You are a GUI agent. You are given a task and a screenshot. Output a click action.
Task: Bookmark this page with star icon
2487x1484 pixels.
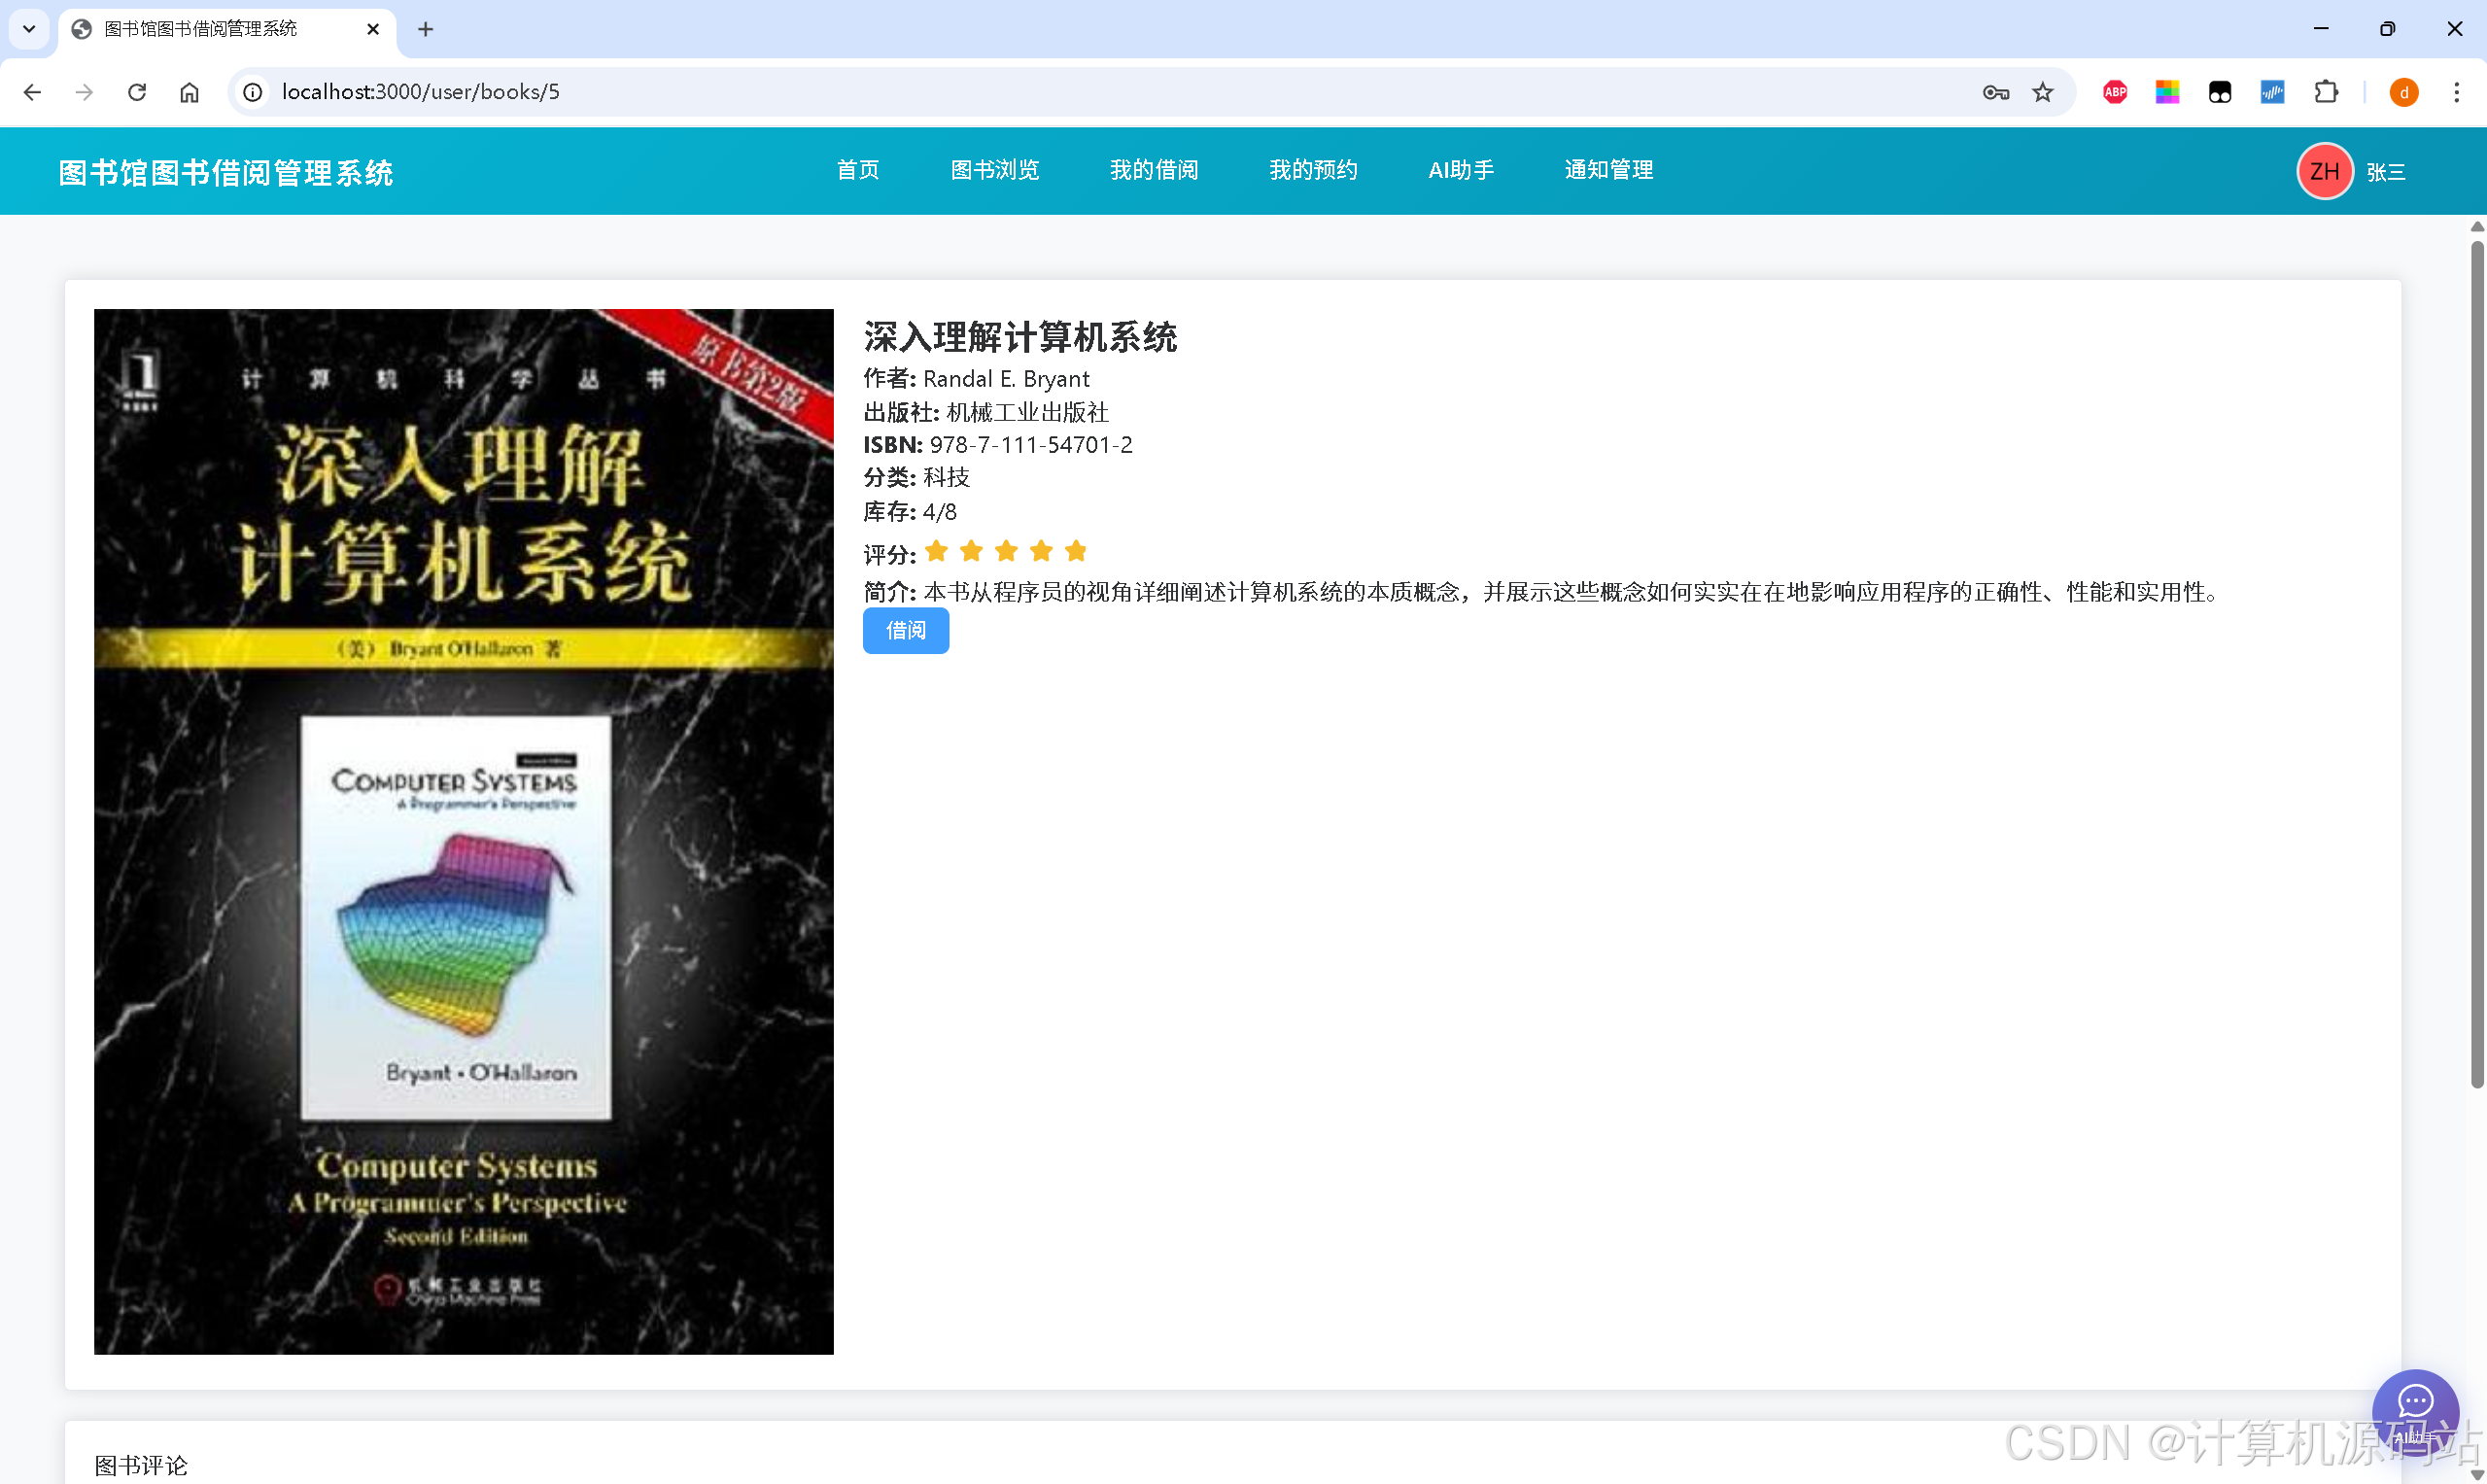click(x=2042, y=92)
